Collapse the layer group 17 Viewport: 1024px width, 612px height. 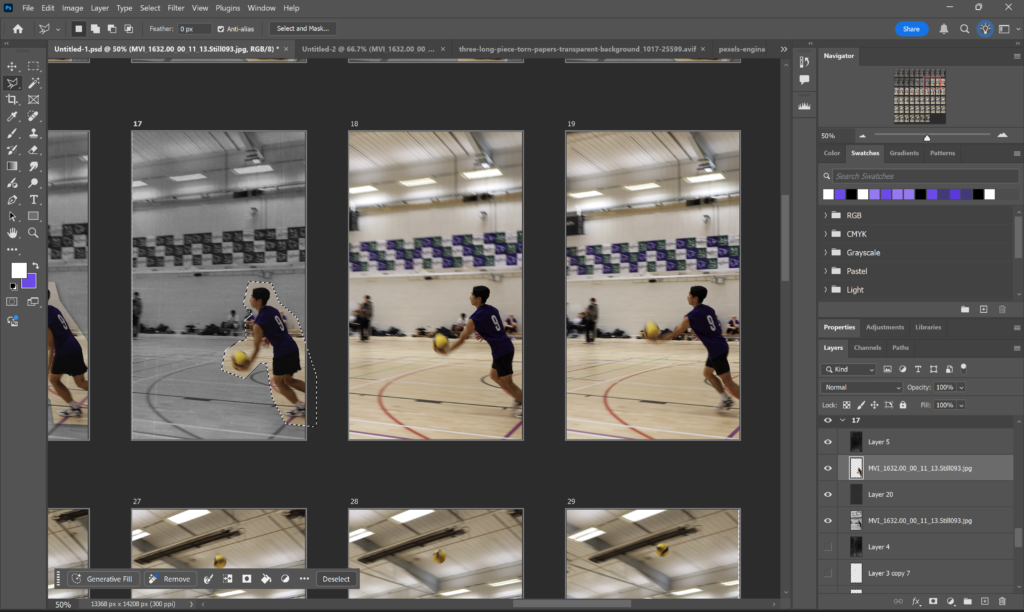843,421
